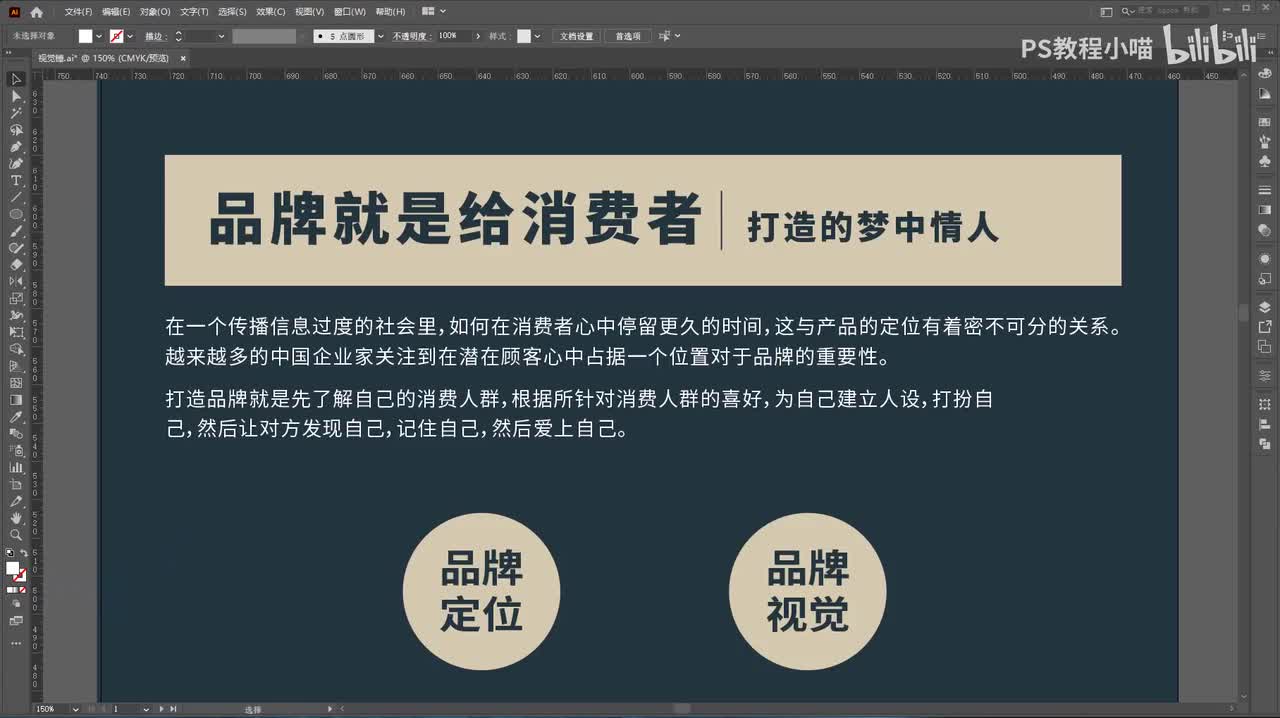Viewport: 1280px width, 718px height.
Task: Swap fill and stroke colors
Action: [x=24, y=553]
